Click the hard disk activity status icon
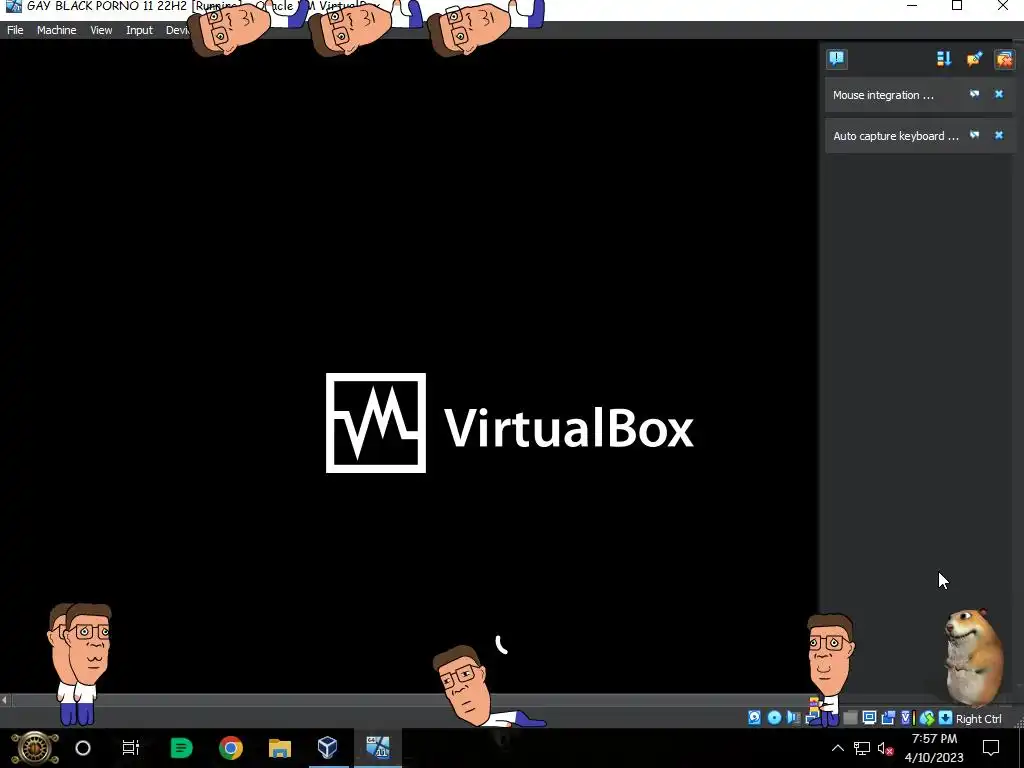The height and width of the screenshot is (768, 1024). (754, 718)
